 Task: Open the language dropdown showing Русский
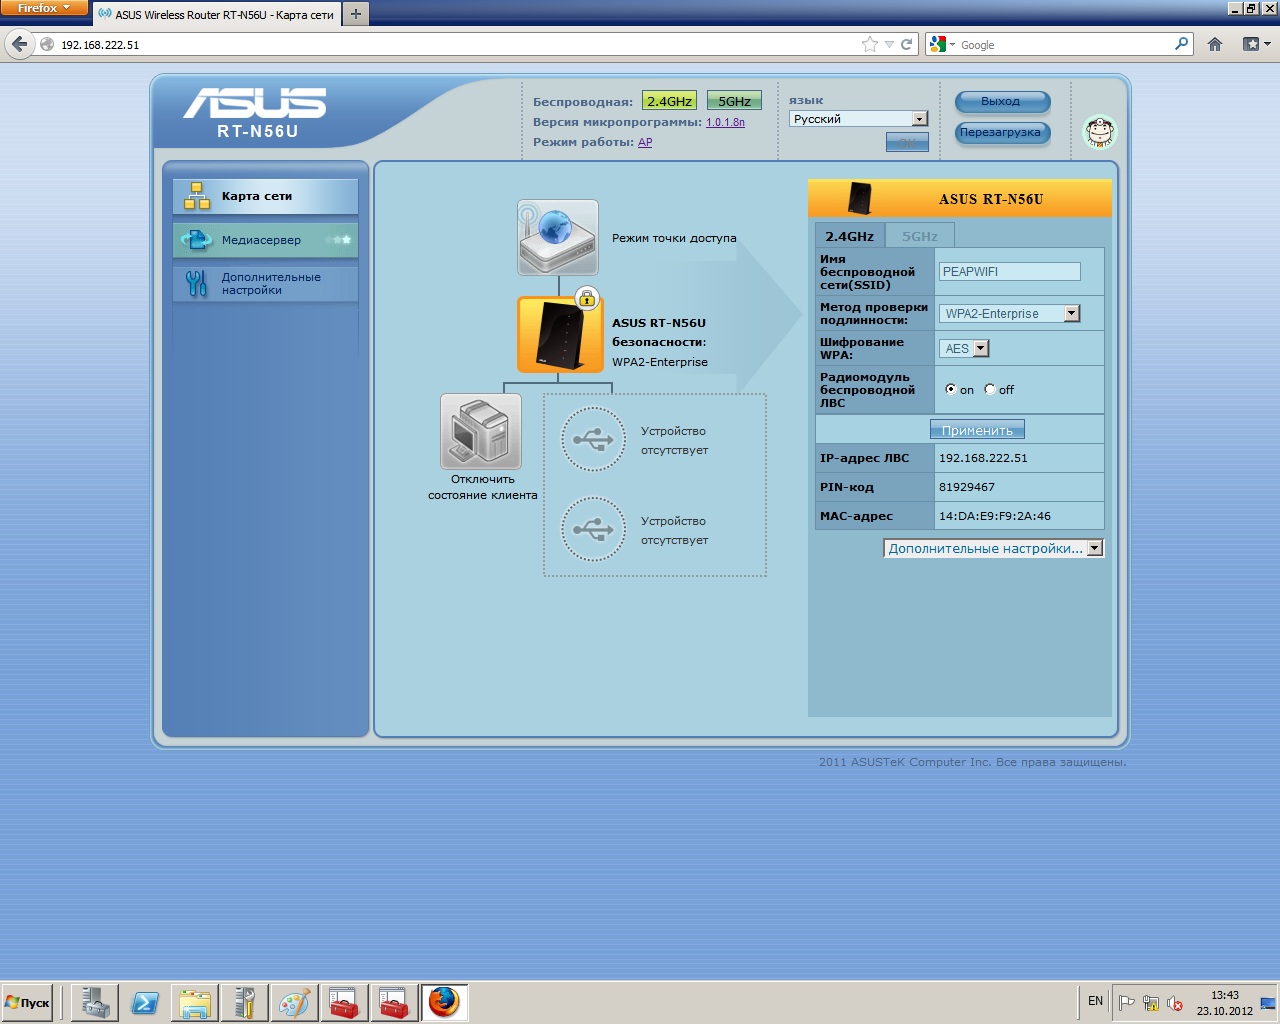tap(859, 119)
